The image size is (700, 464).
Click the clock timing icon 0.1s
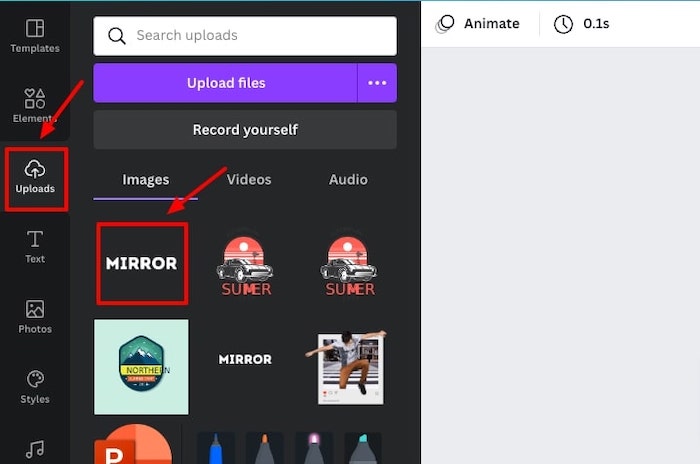point(563,24)
